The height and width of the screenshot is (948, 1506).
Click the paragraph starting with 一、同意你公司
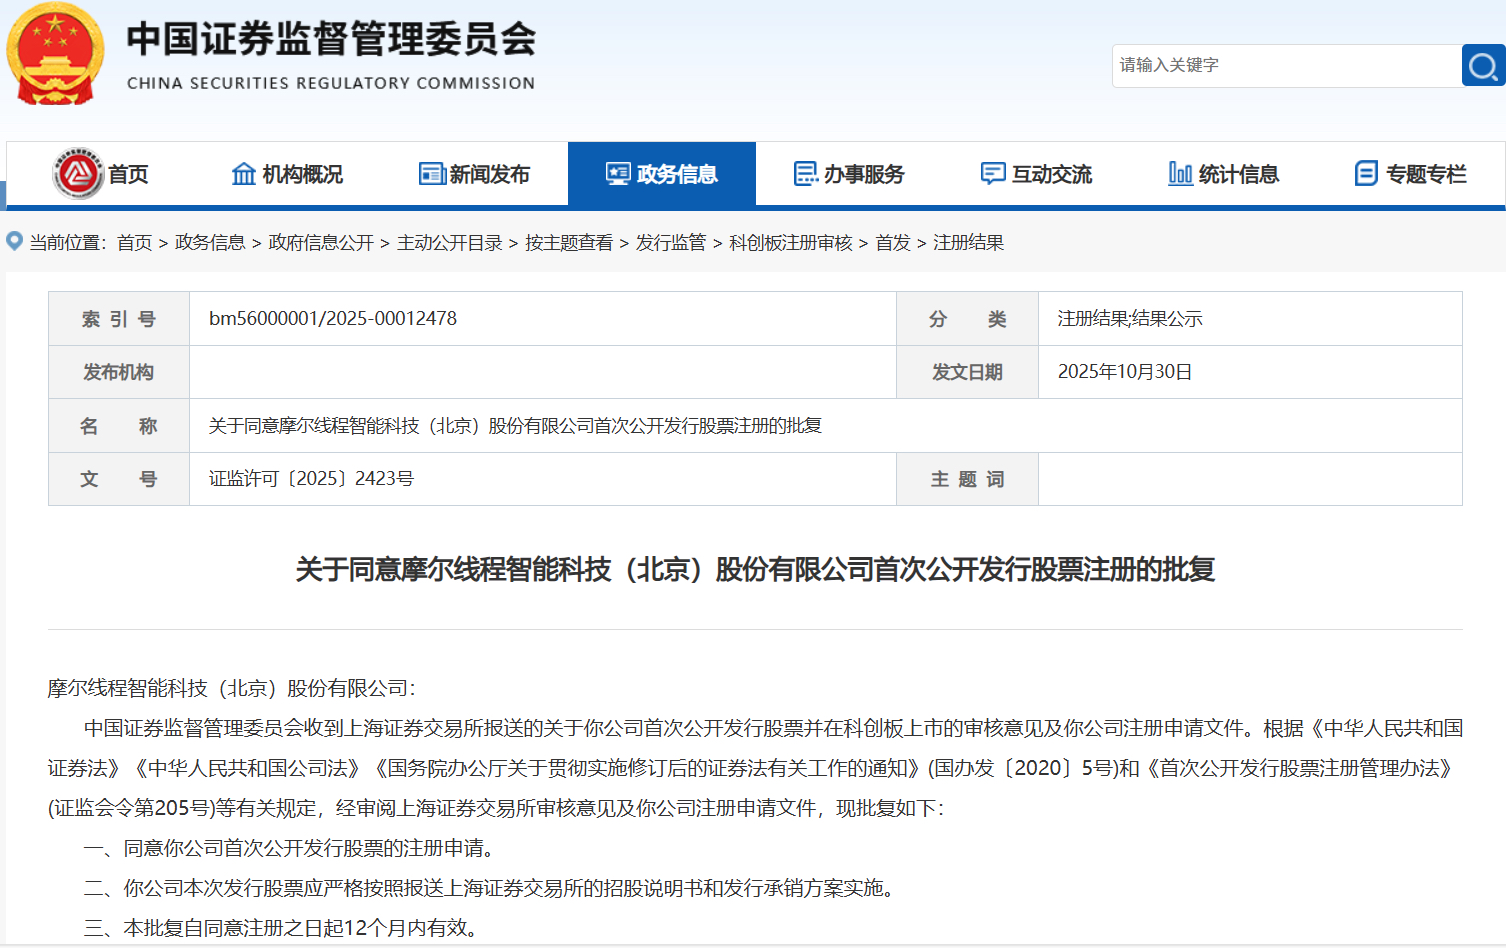click(x=289, y=848)
